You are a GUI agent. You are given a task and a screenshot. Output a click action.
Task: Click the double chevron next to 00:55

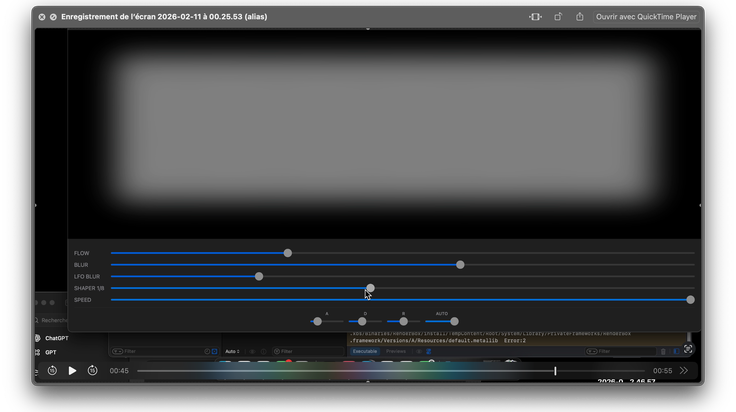coord(684,371)
